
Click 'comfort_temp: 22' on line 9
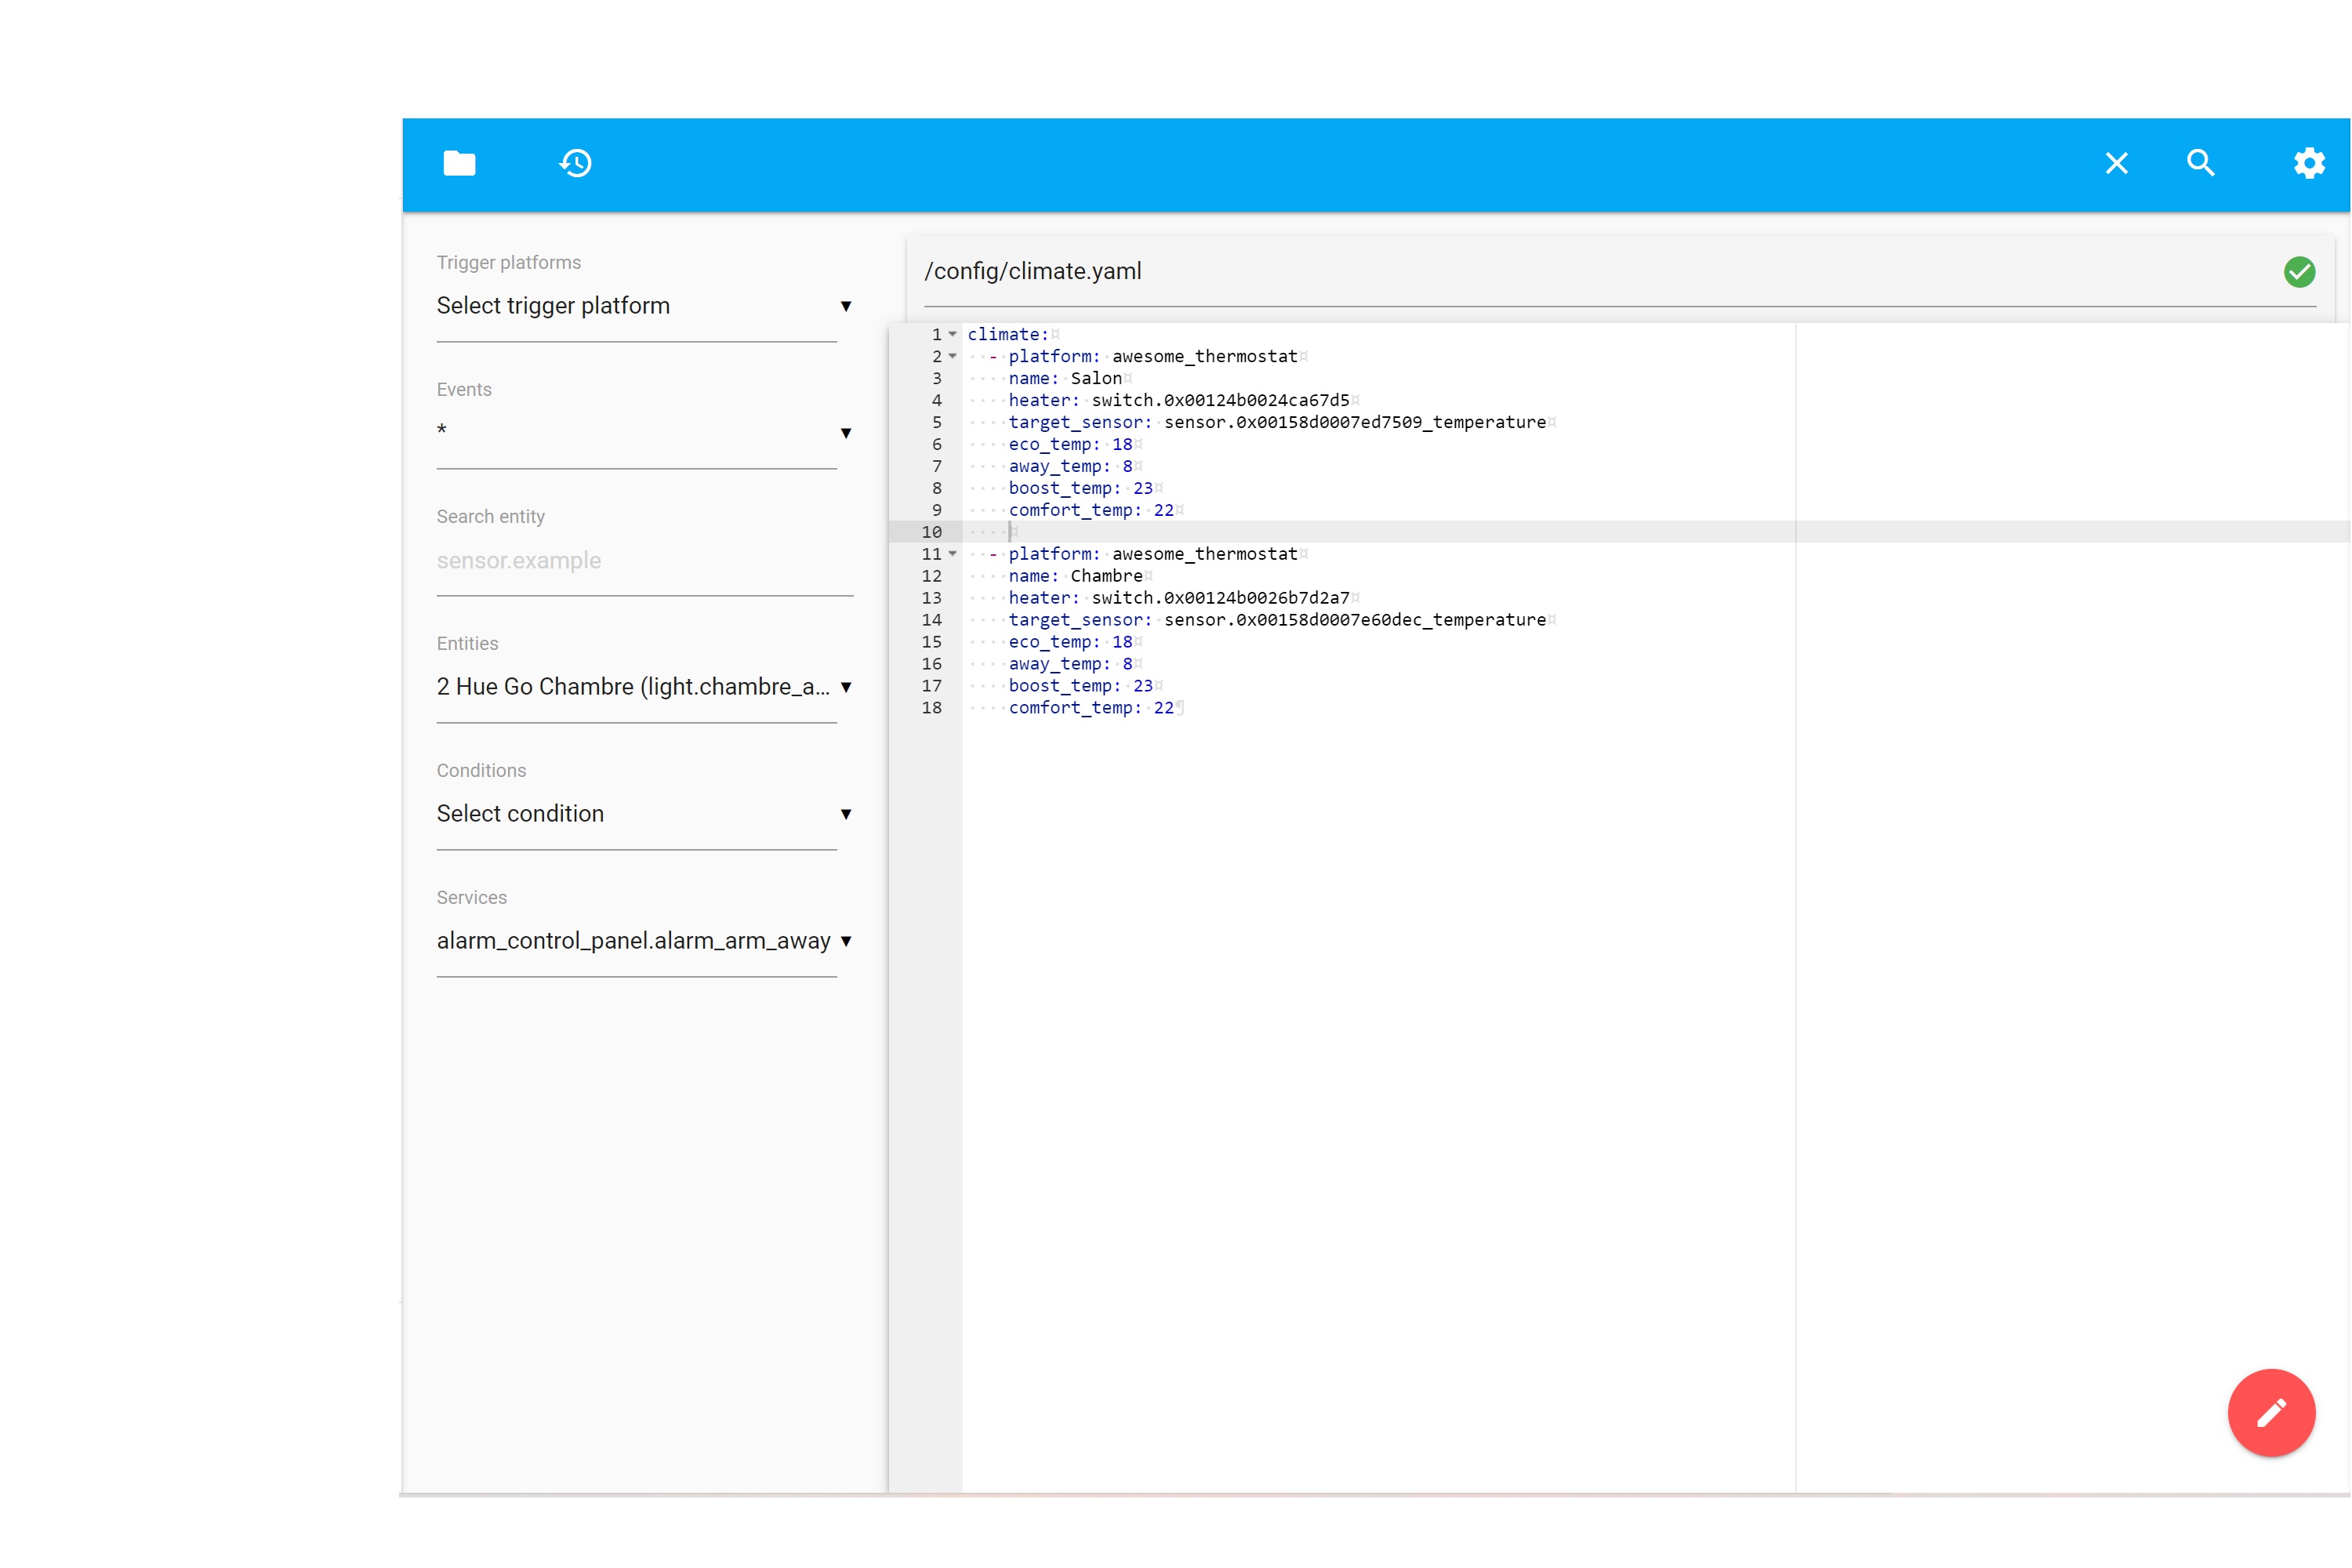[1091, 510]
